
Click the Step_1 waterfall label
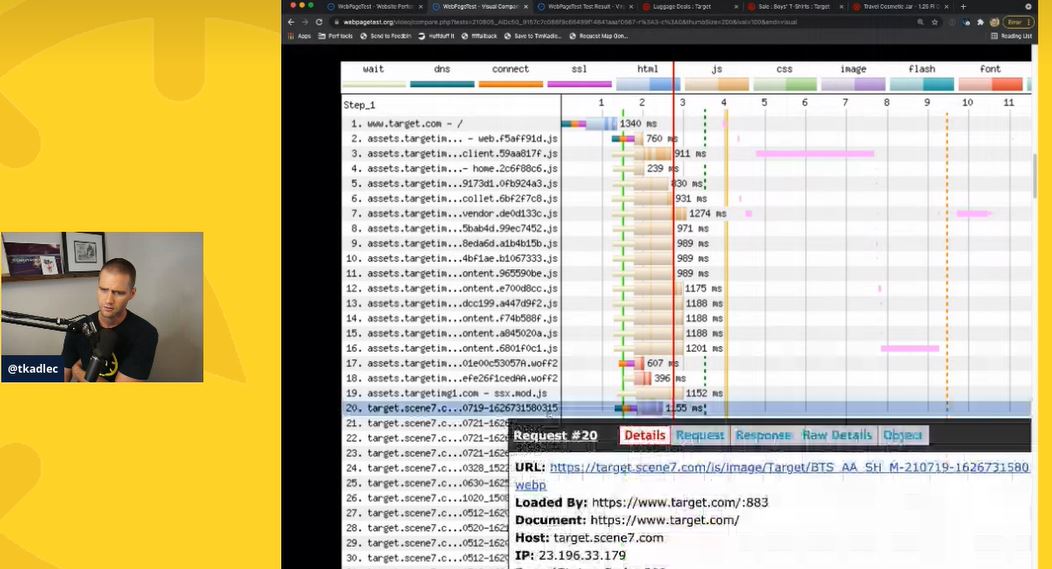tap(360, 105)
